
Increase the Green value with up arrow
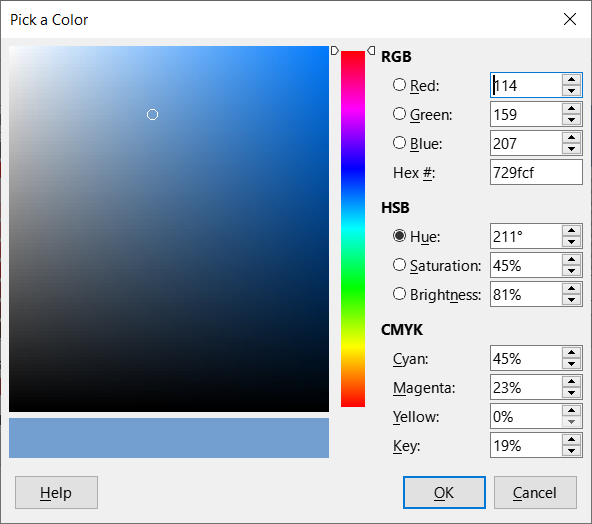[571, 108]
